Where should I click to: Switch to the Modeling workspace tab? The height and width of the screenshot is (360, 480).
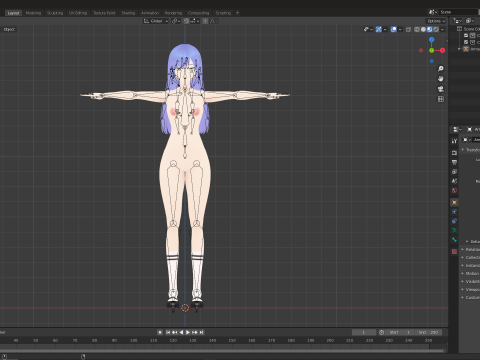[x=33, y=13]
